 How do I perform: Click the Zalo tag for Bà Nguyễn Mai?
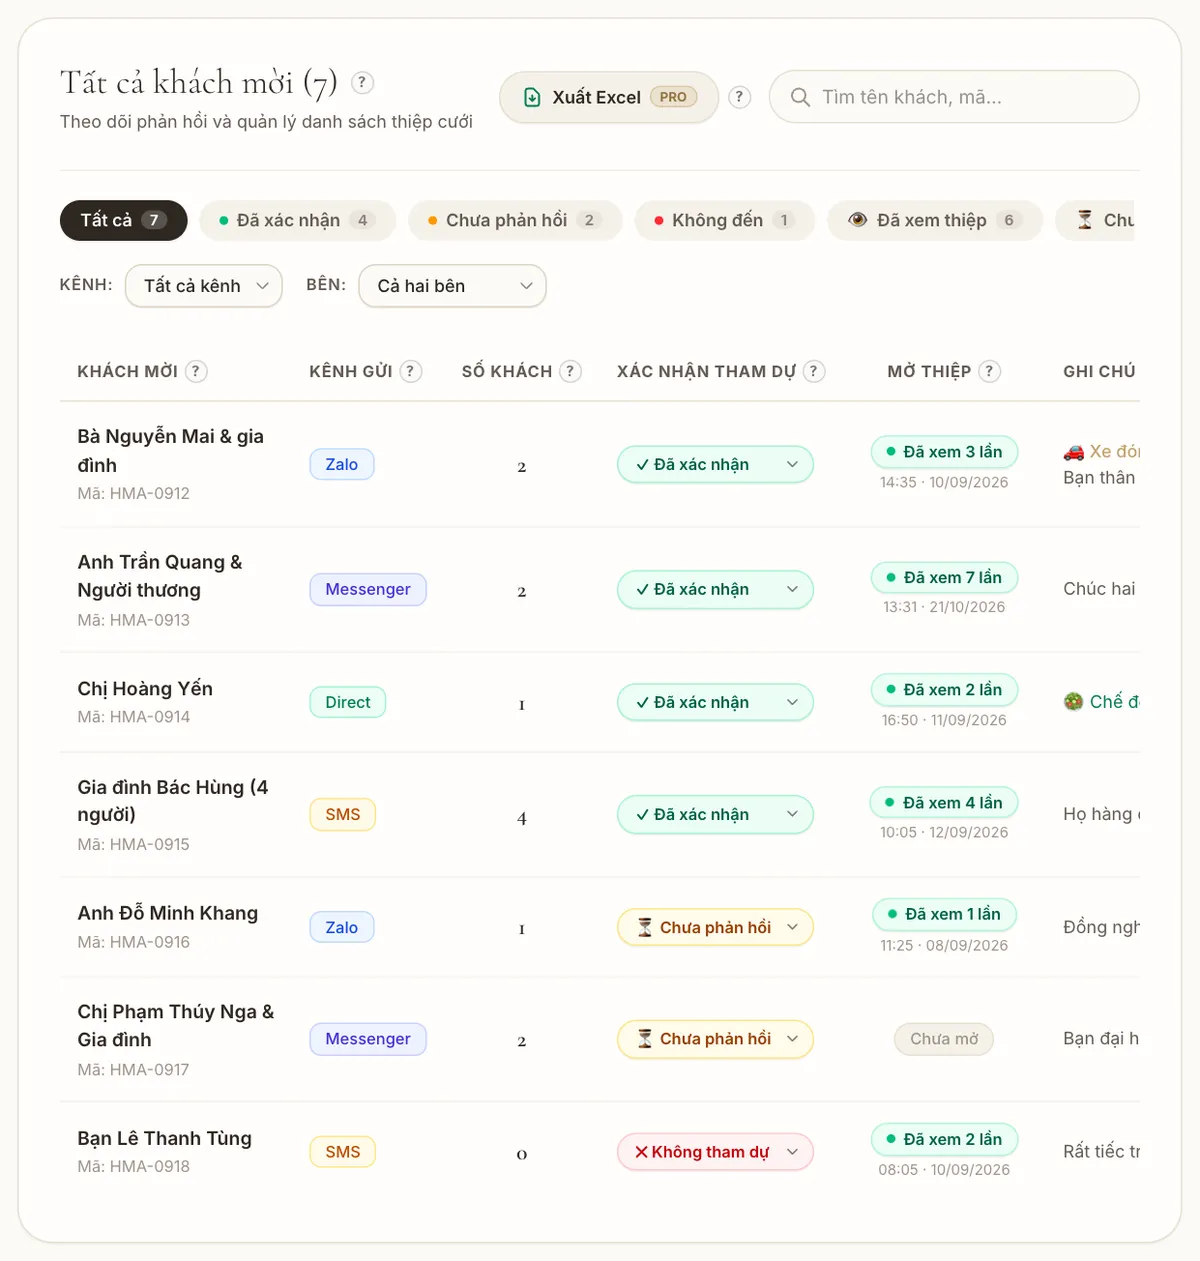point(342,464)
